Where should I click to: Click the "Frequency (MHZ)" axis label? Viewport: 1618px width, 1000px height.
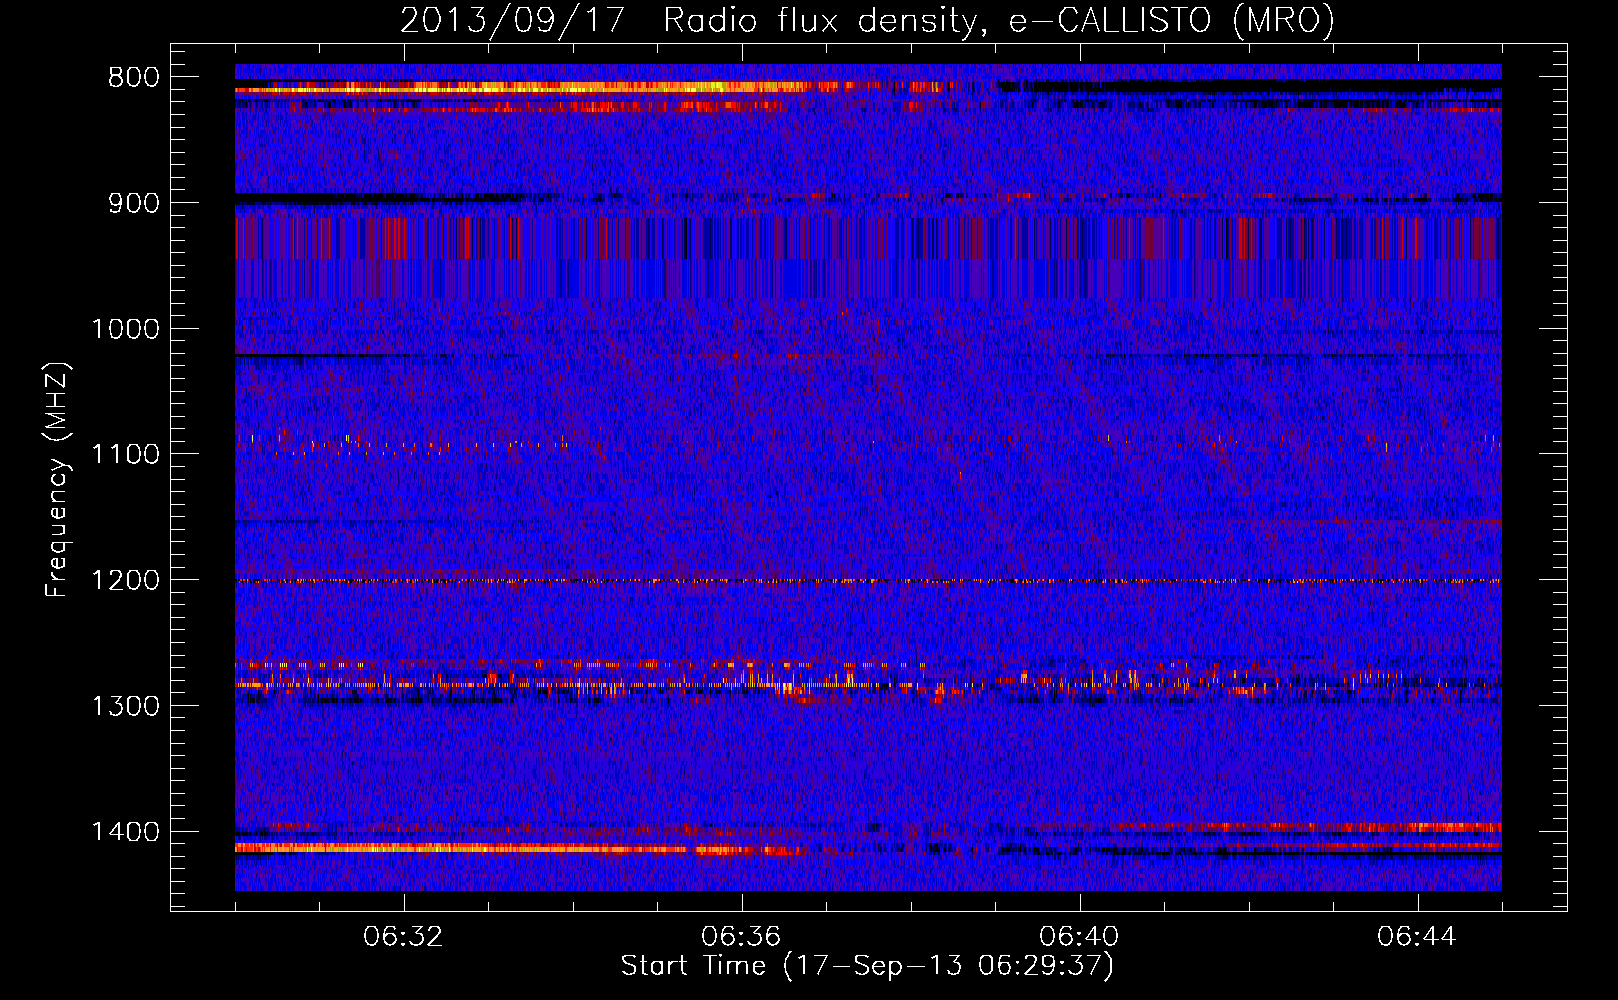56,479
